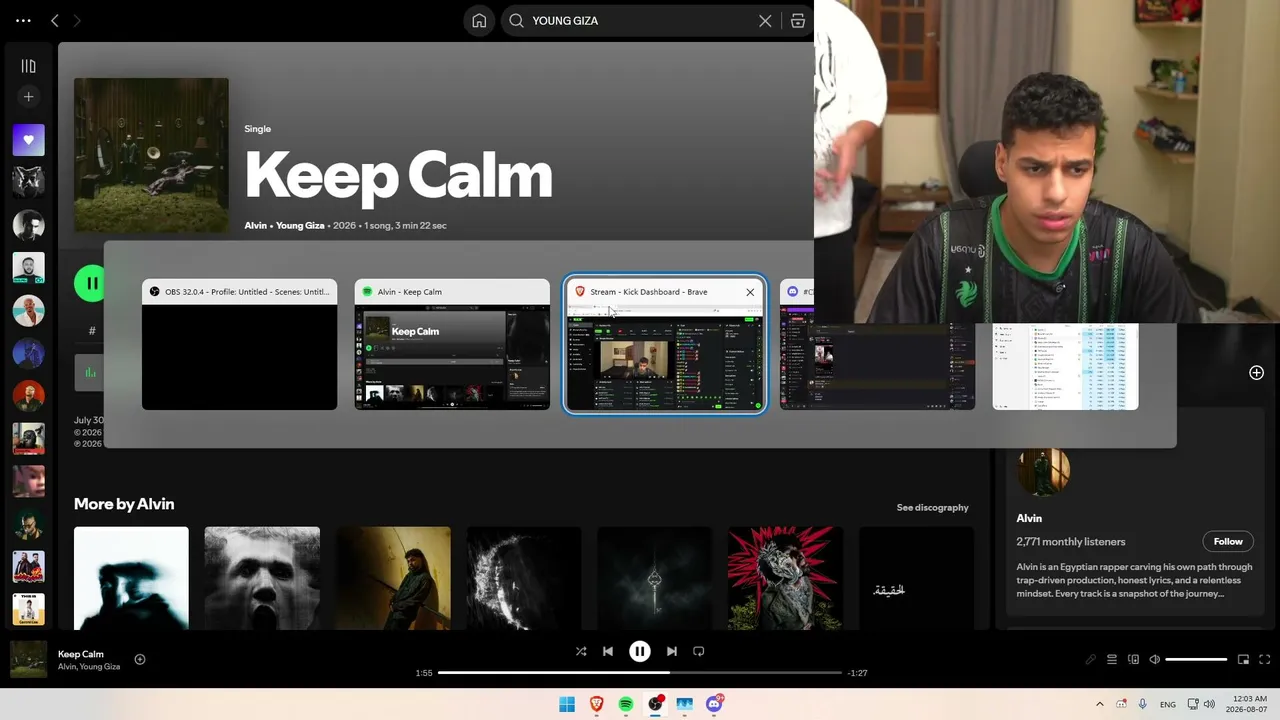The height and width of the screenshot is (720, 1280).
Task: Go to Spotify Home
Action: click(x=479, y=20)
